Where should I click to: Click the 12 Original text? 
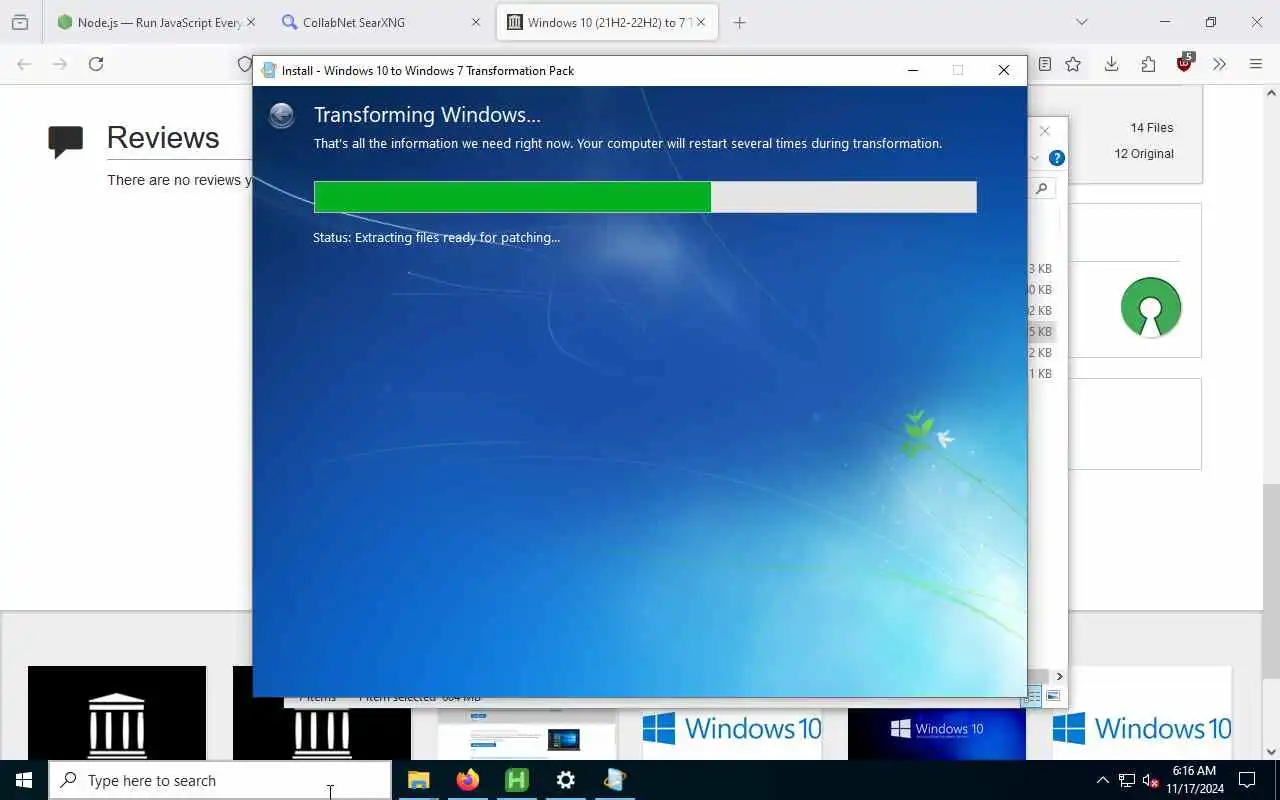[1144, 154]
